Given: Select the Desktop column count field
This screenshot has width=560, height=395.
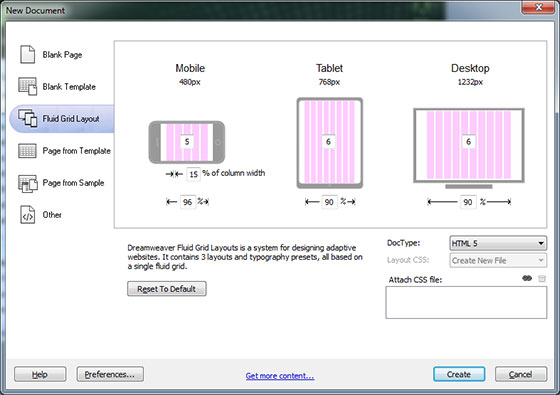Looking at the screenshot, I should tap(469, 142).
